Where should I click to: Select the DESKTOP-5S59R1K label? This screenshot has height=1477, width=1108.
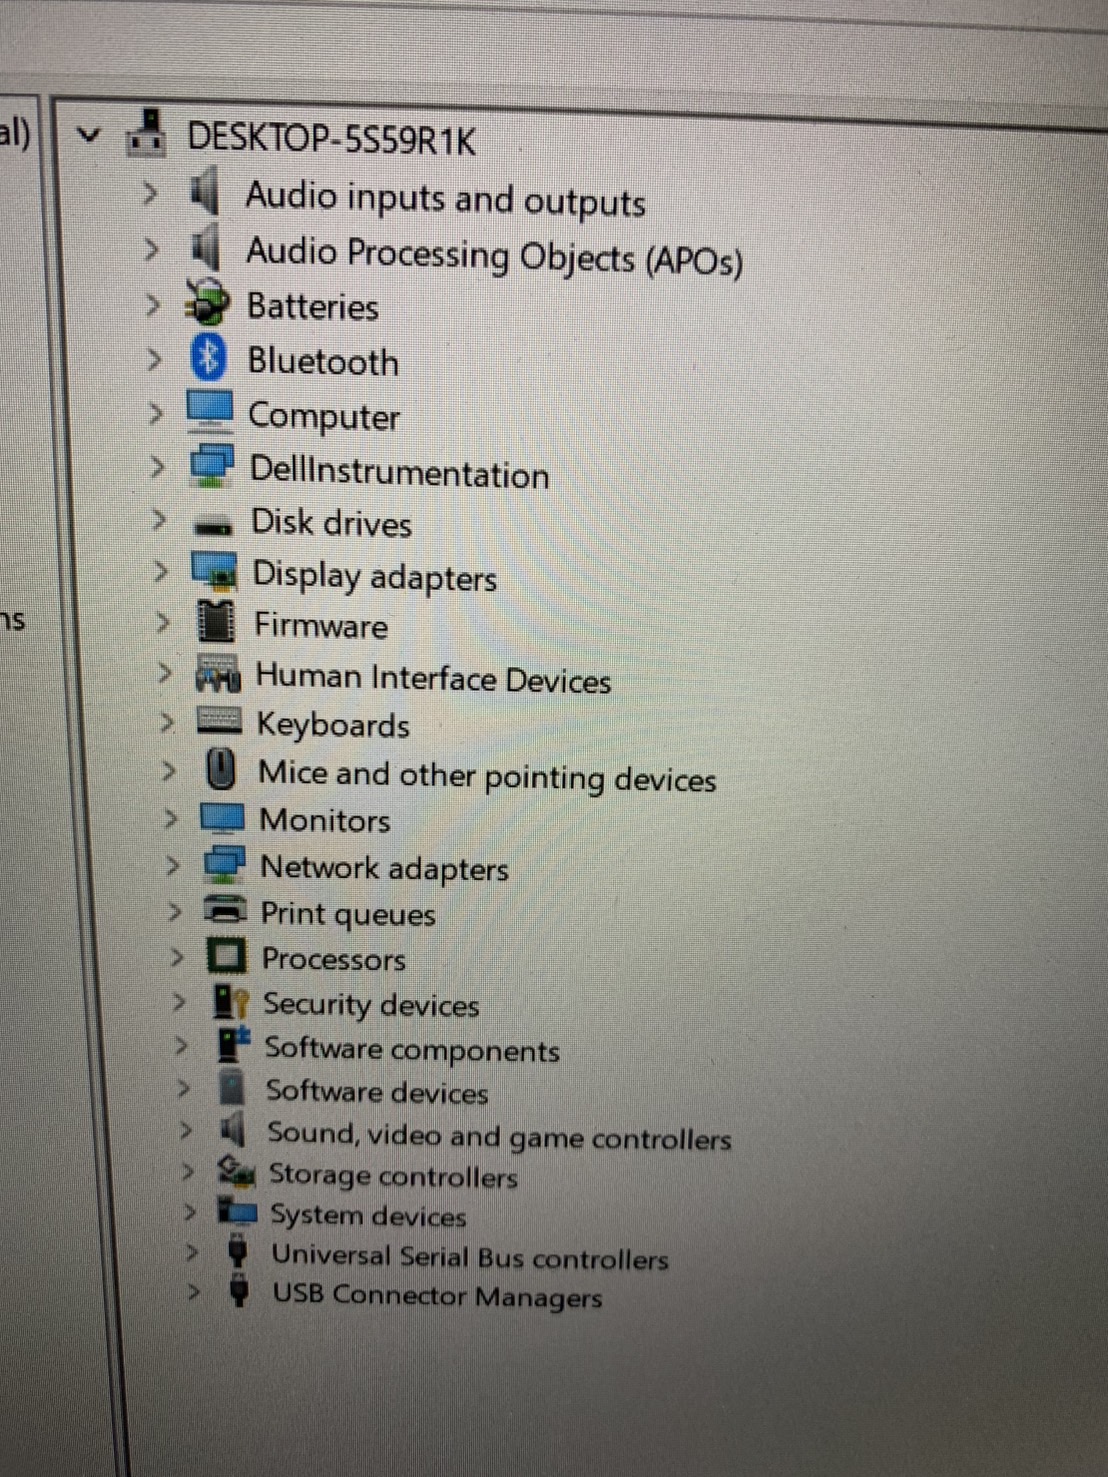pyautogui.click(x=332, y=139)
